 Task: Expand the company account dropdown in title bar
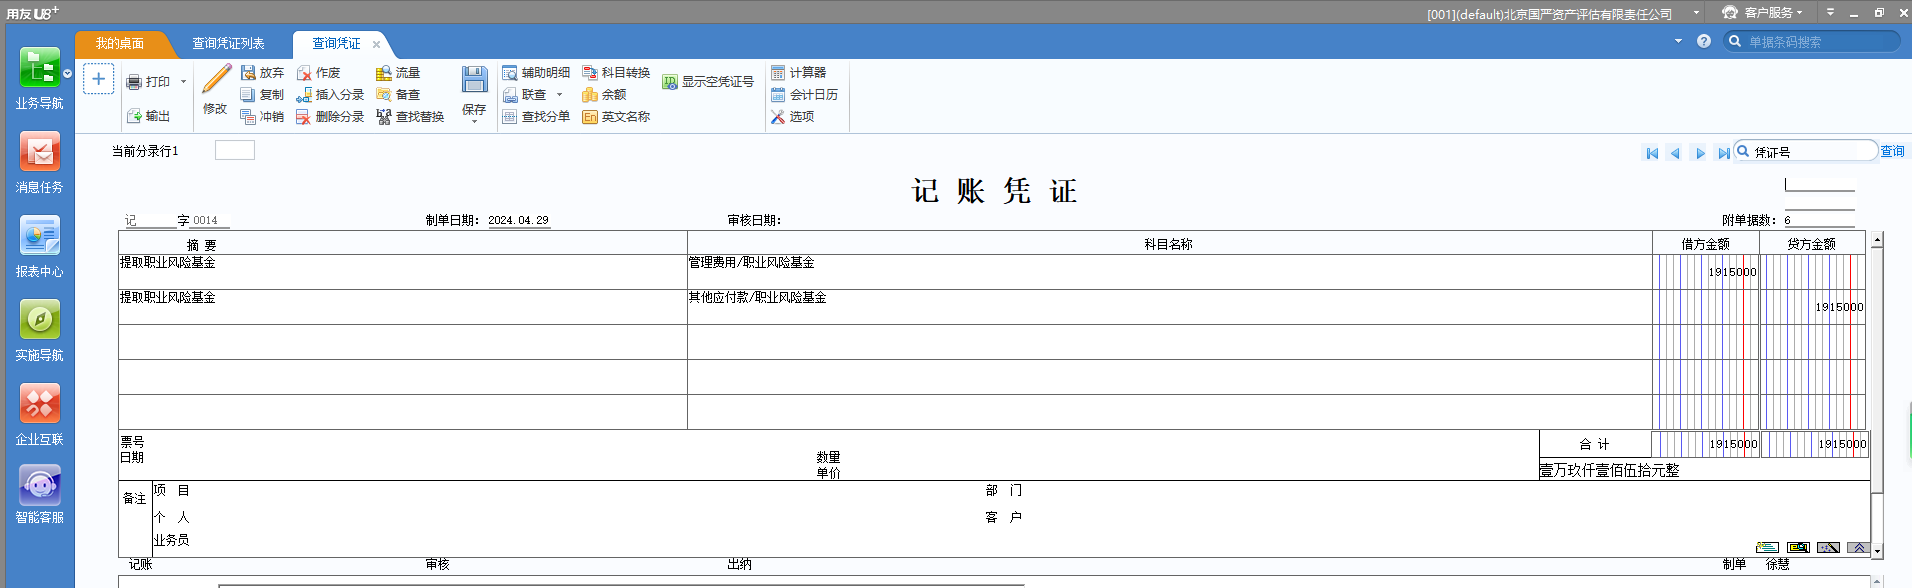click(1697, 13)
